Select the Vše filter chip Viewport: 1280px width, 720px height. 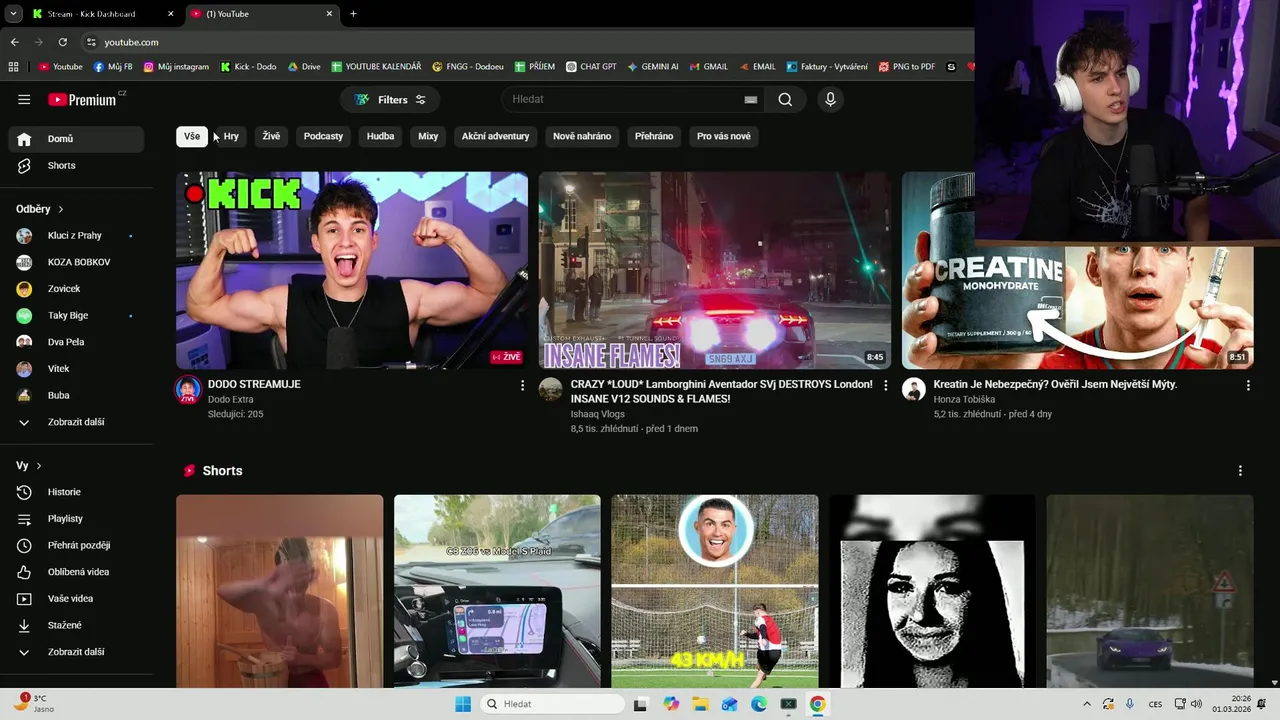pyautogui.click(x=192, y=136)
